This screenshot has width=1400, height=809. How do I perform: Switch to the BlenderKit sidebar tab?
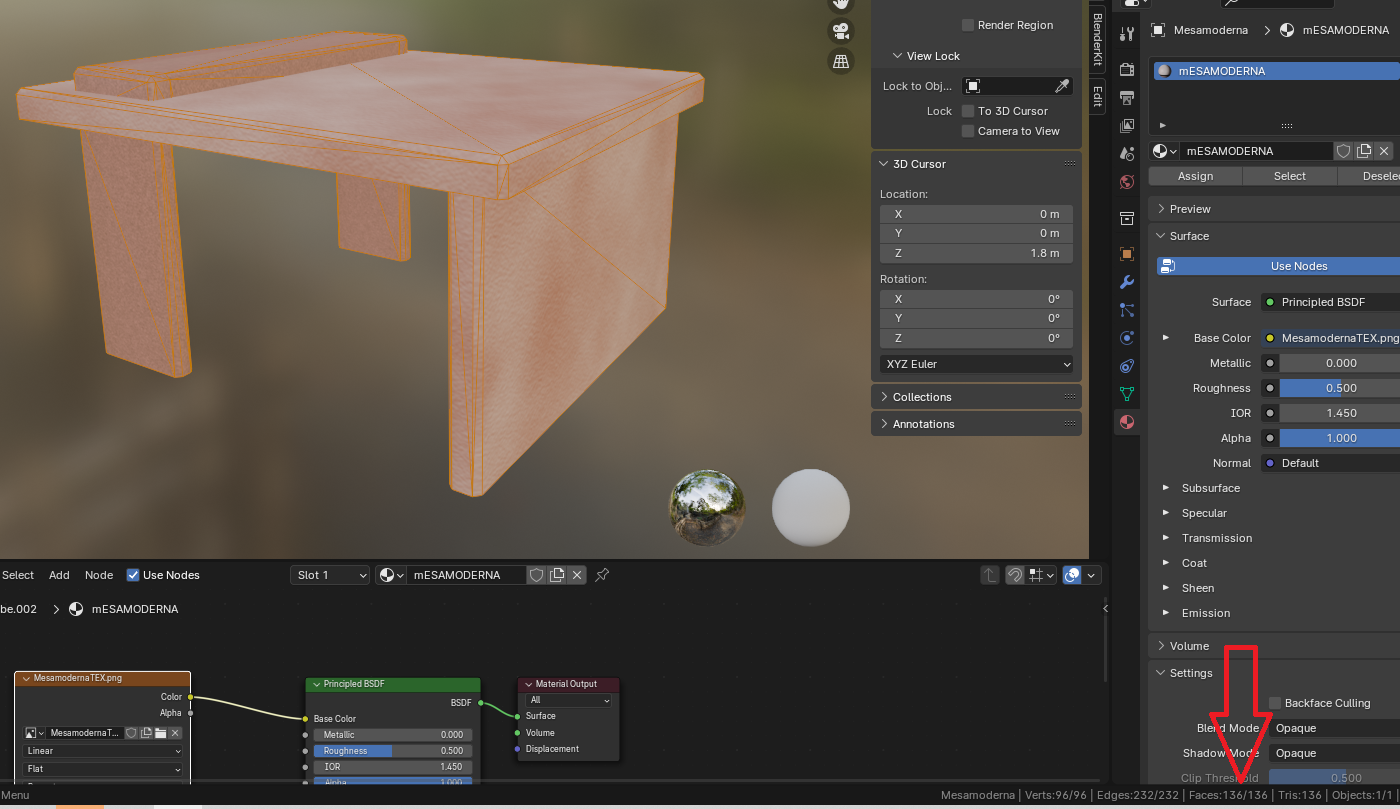pyautogui.click(x=1097, y=40)
